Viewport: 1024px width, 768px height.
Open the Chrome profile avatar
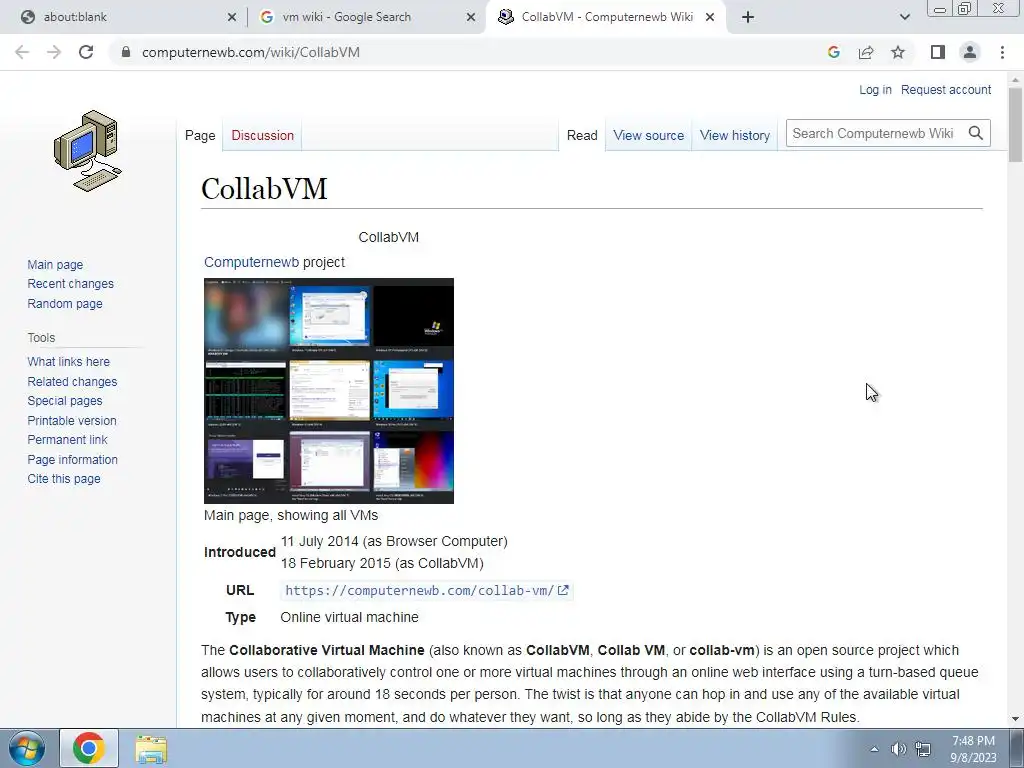(x=970, y=52)
